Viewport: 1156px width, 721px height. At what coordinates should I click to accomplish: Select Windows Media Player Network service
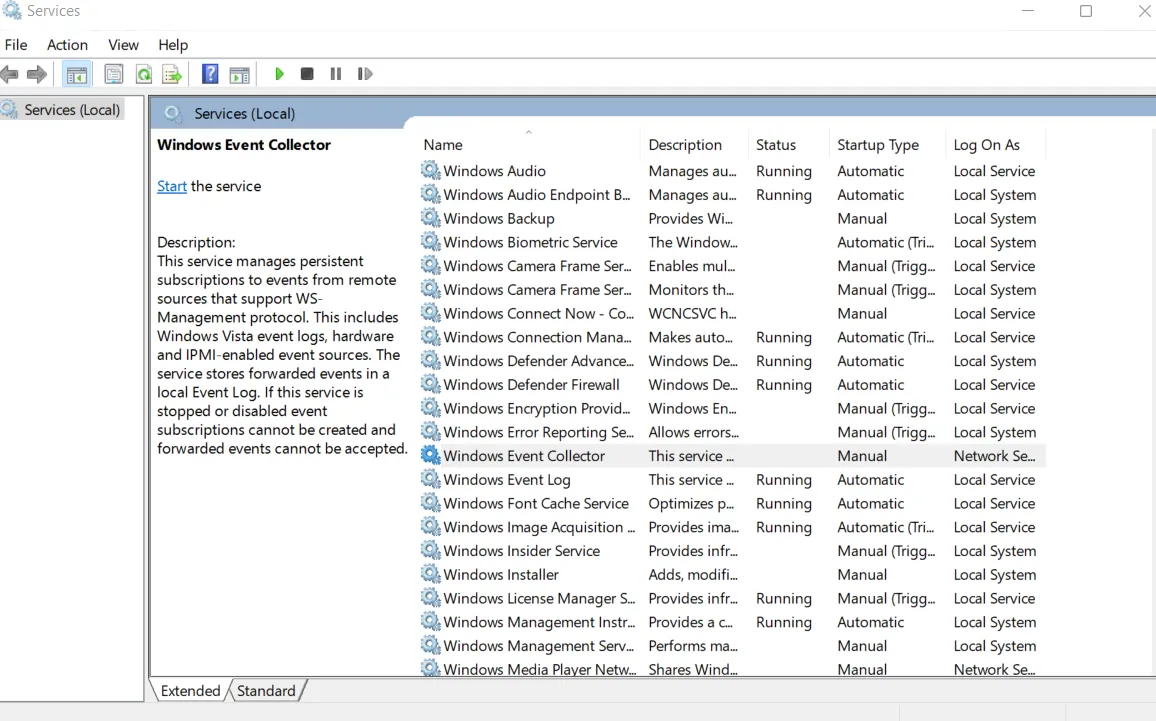[x=539, y=669]
